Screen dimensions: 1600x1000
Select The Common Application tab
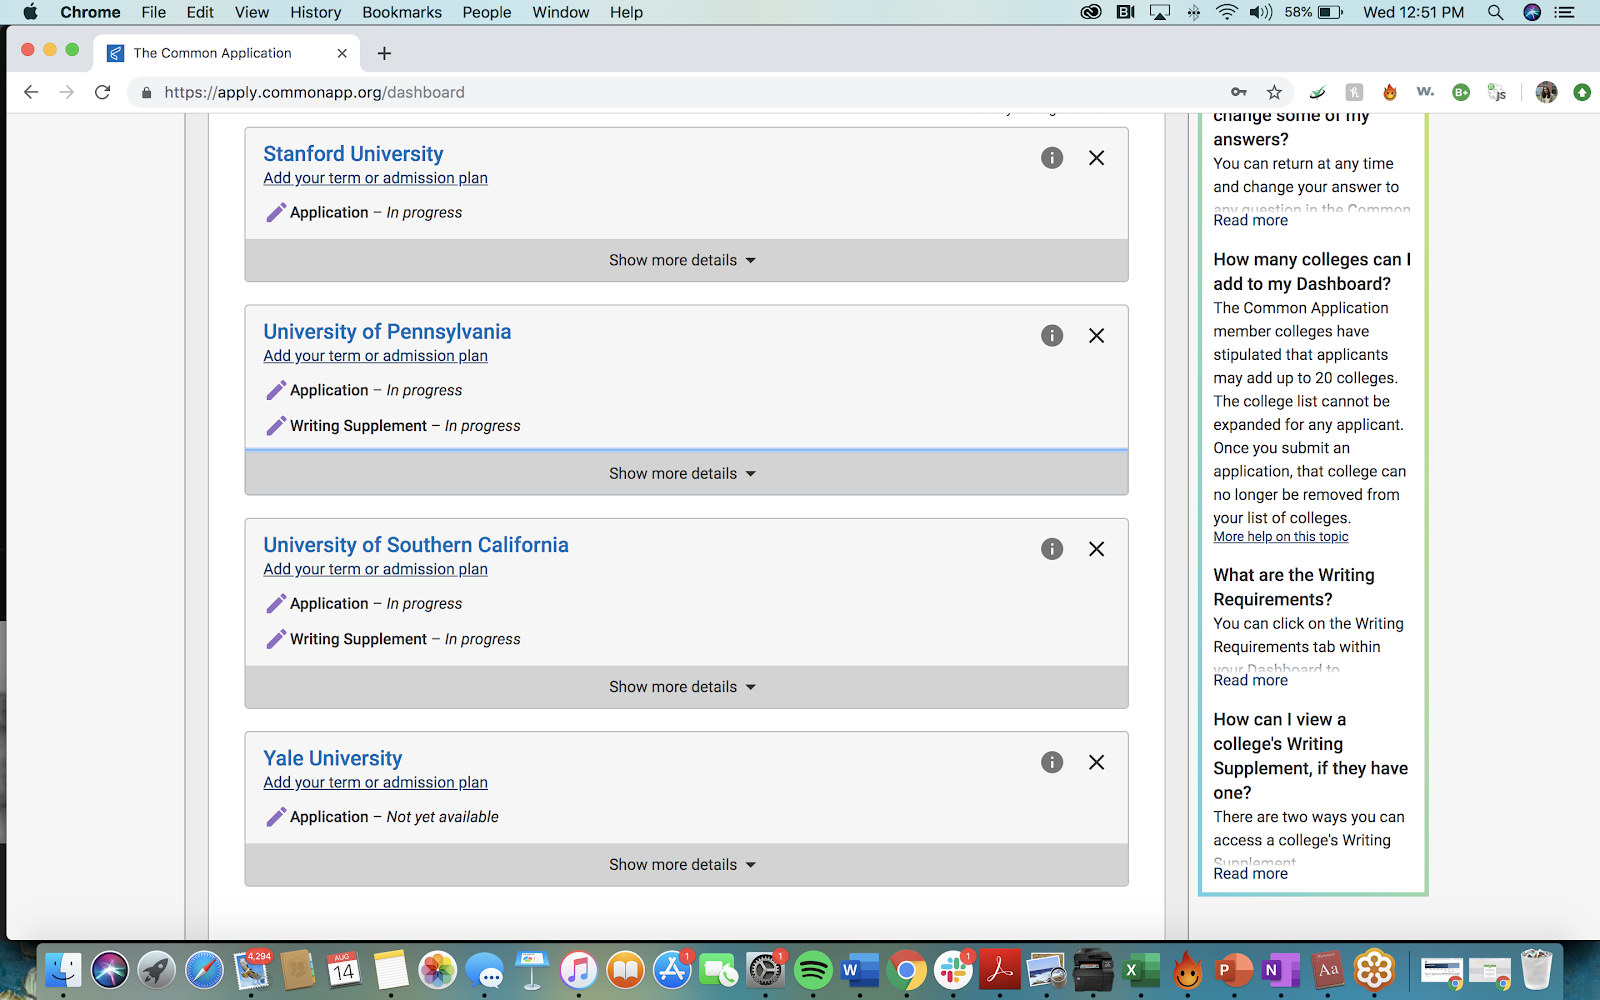pyautogui.click(x=228, y=53)
